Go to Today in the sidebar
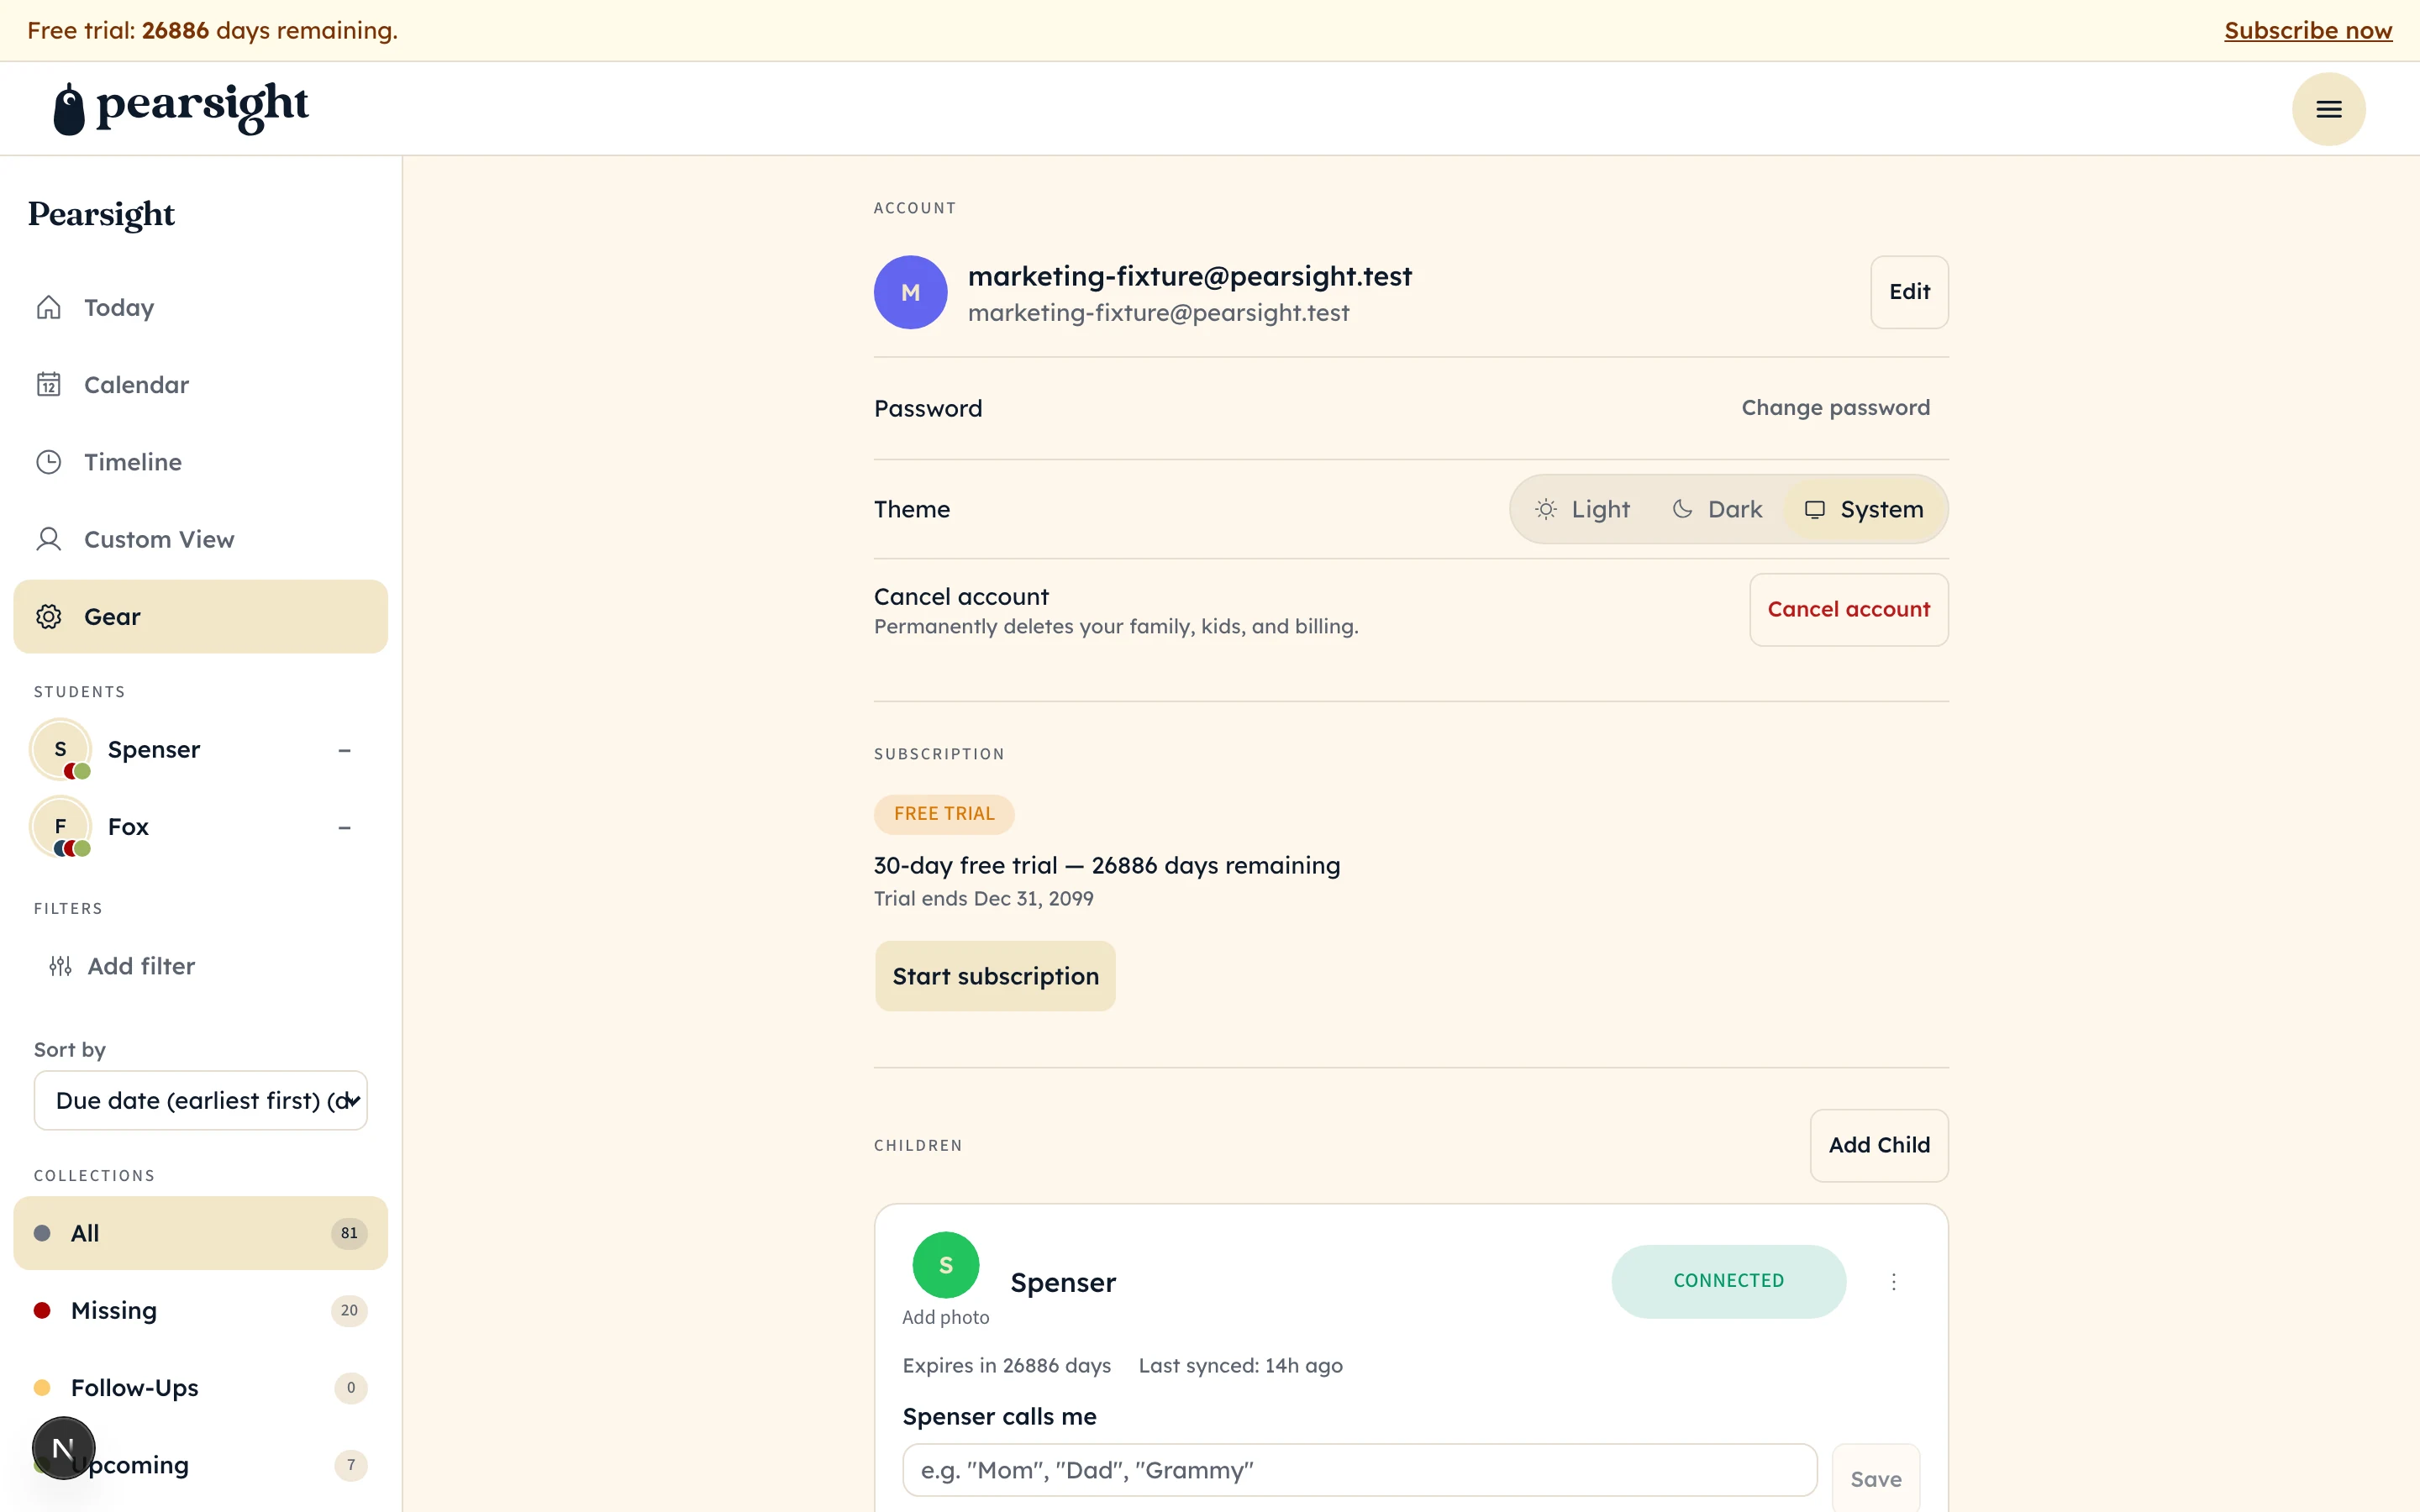The image size is (2420, 1512). click(x=200, y=307)
